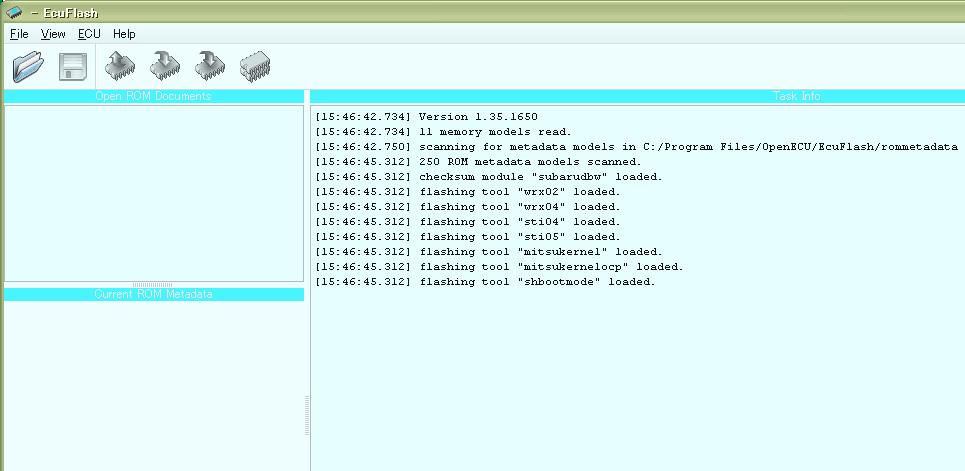Open the ECU menu
This screenshot has width=965, height=471.
pos(89,34)
